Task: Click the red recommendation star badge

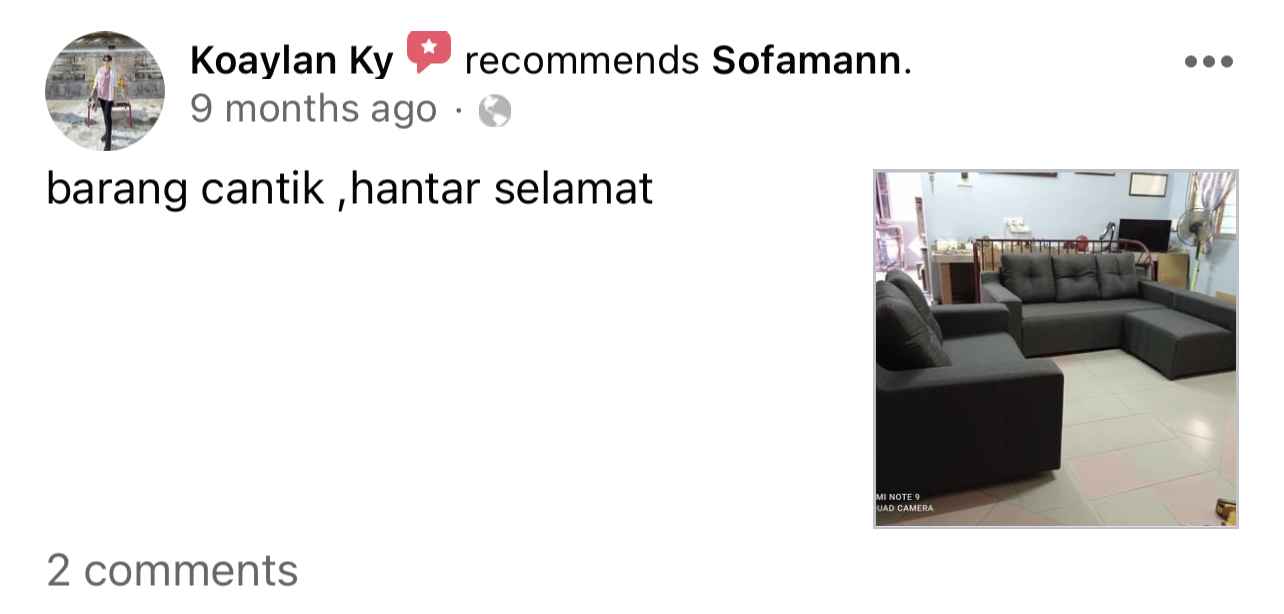Action: 429,52
